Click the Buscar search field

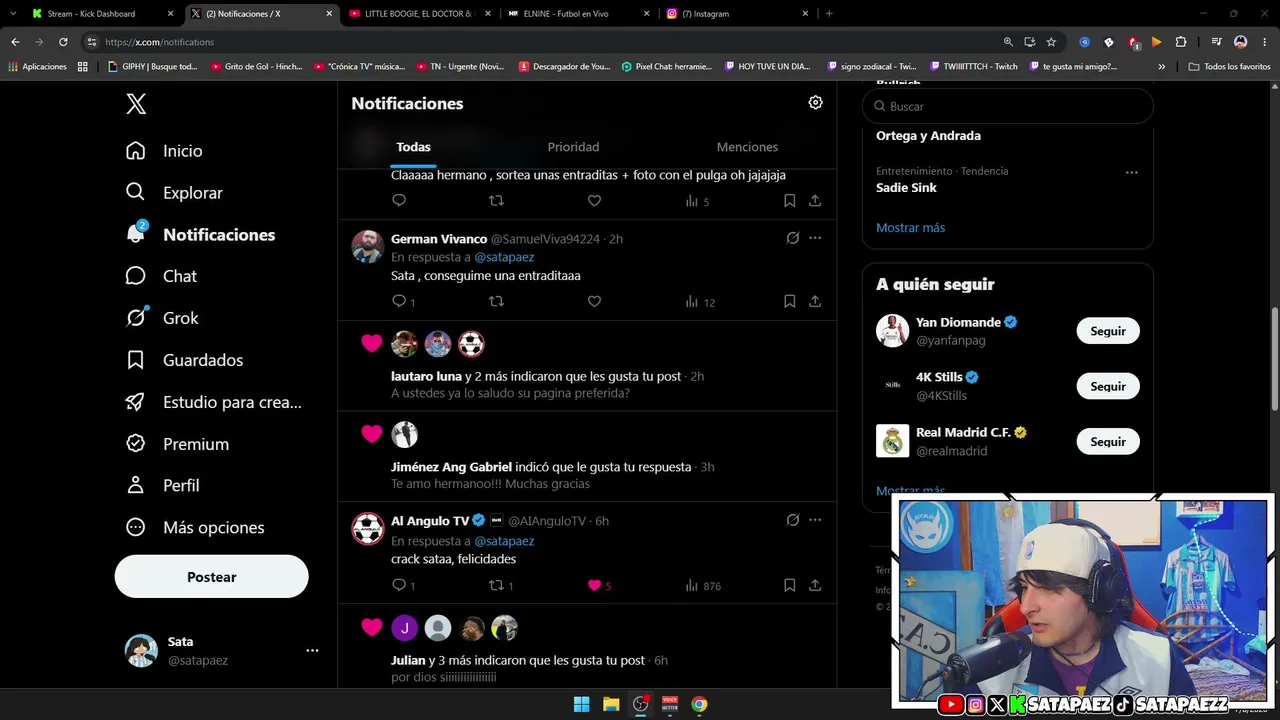[x=1008, y=106]
